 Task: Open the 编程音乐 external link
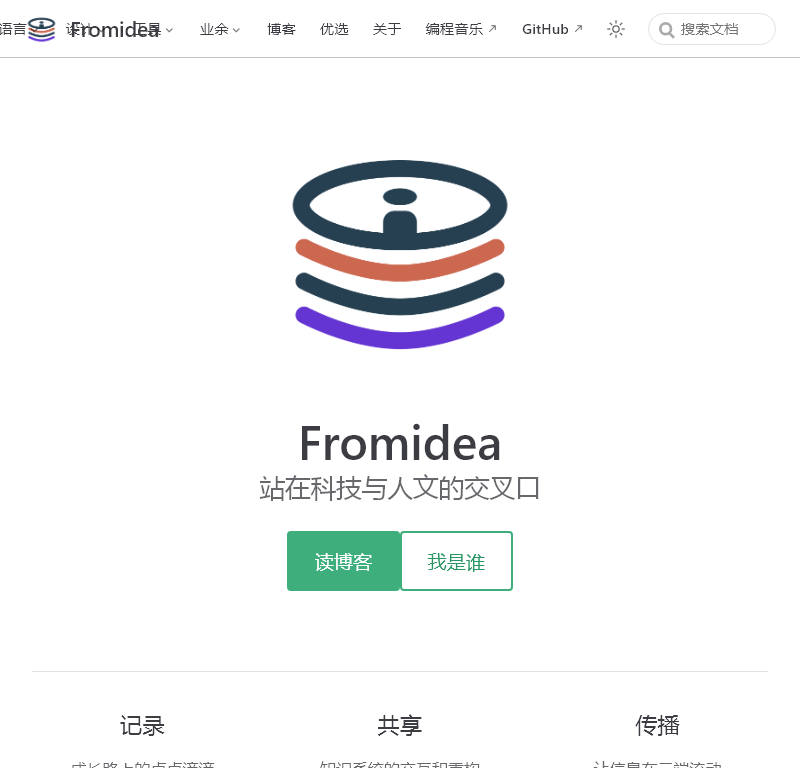pyautogui.click(x=454, y=29)
